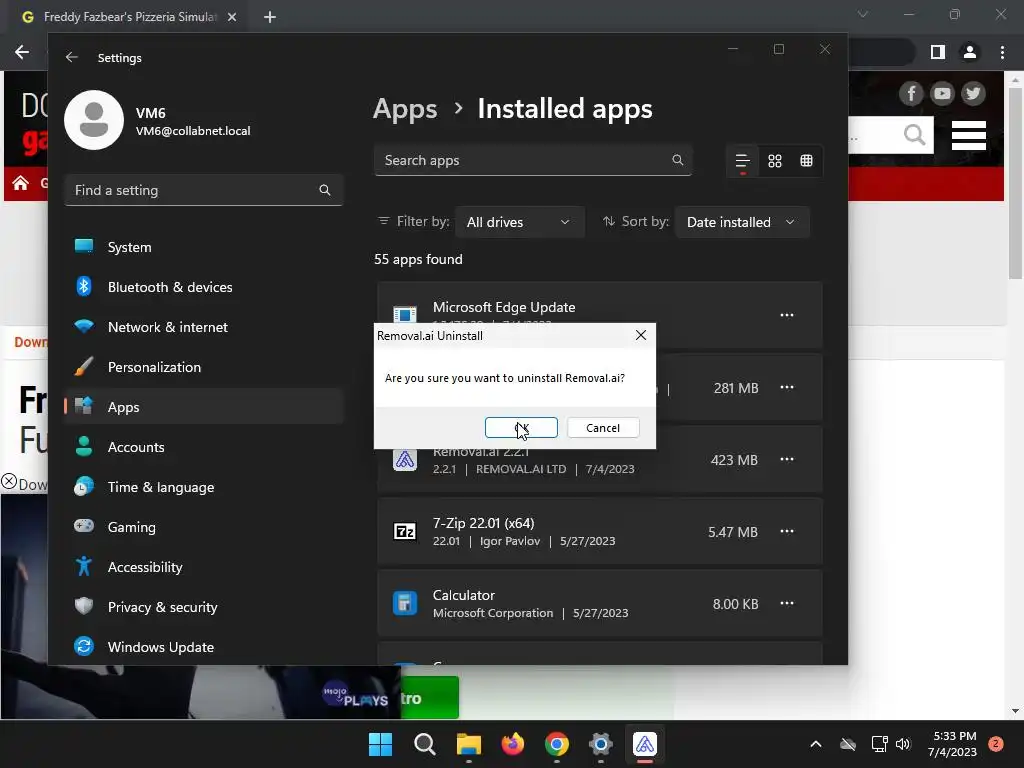Viewport: 1024px width, 768px height.
Task: Show hidden system tray icons
Action: [x=816, y=744]
